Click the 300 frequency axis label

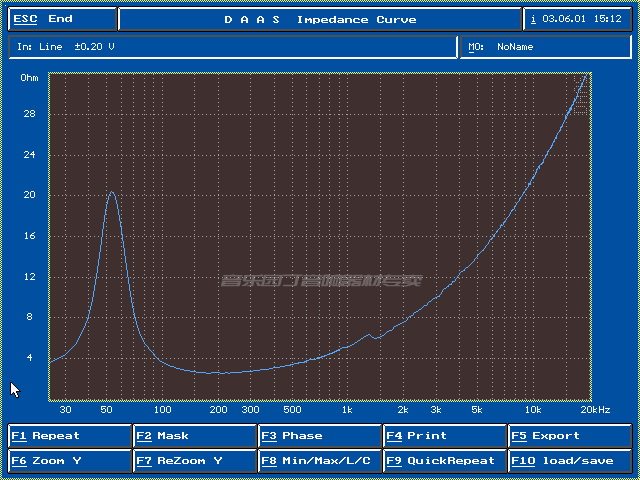click(x=251, y=410)
